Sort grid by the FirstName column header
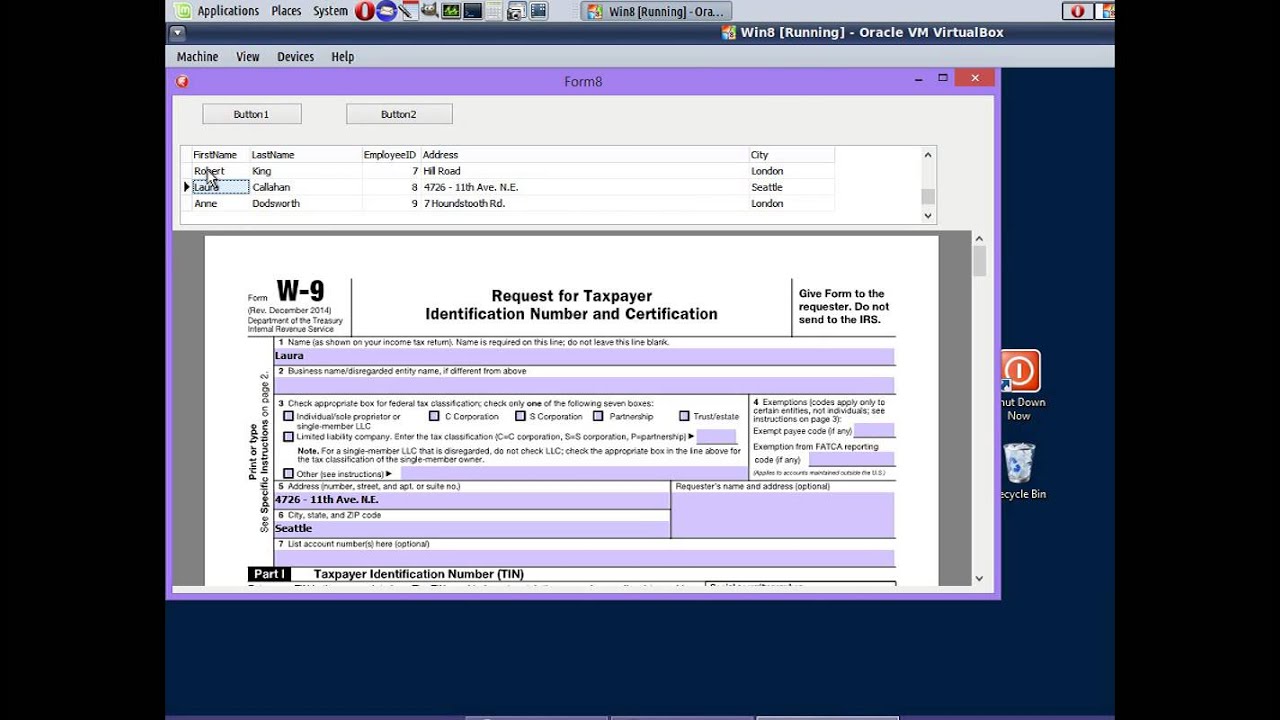 coord(220,155)
